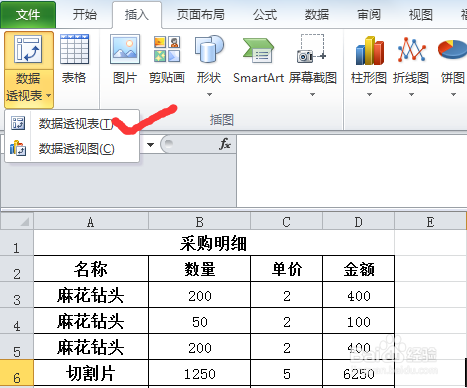Switch to the 公式 tab

[265, 15]
